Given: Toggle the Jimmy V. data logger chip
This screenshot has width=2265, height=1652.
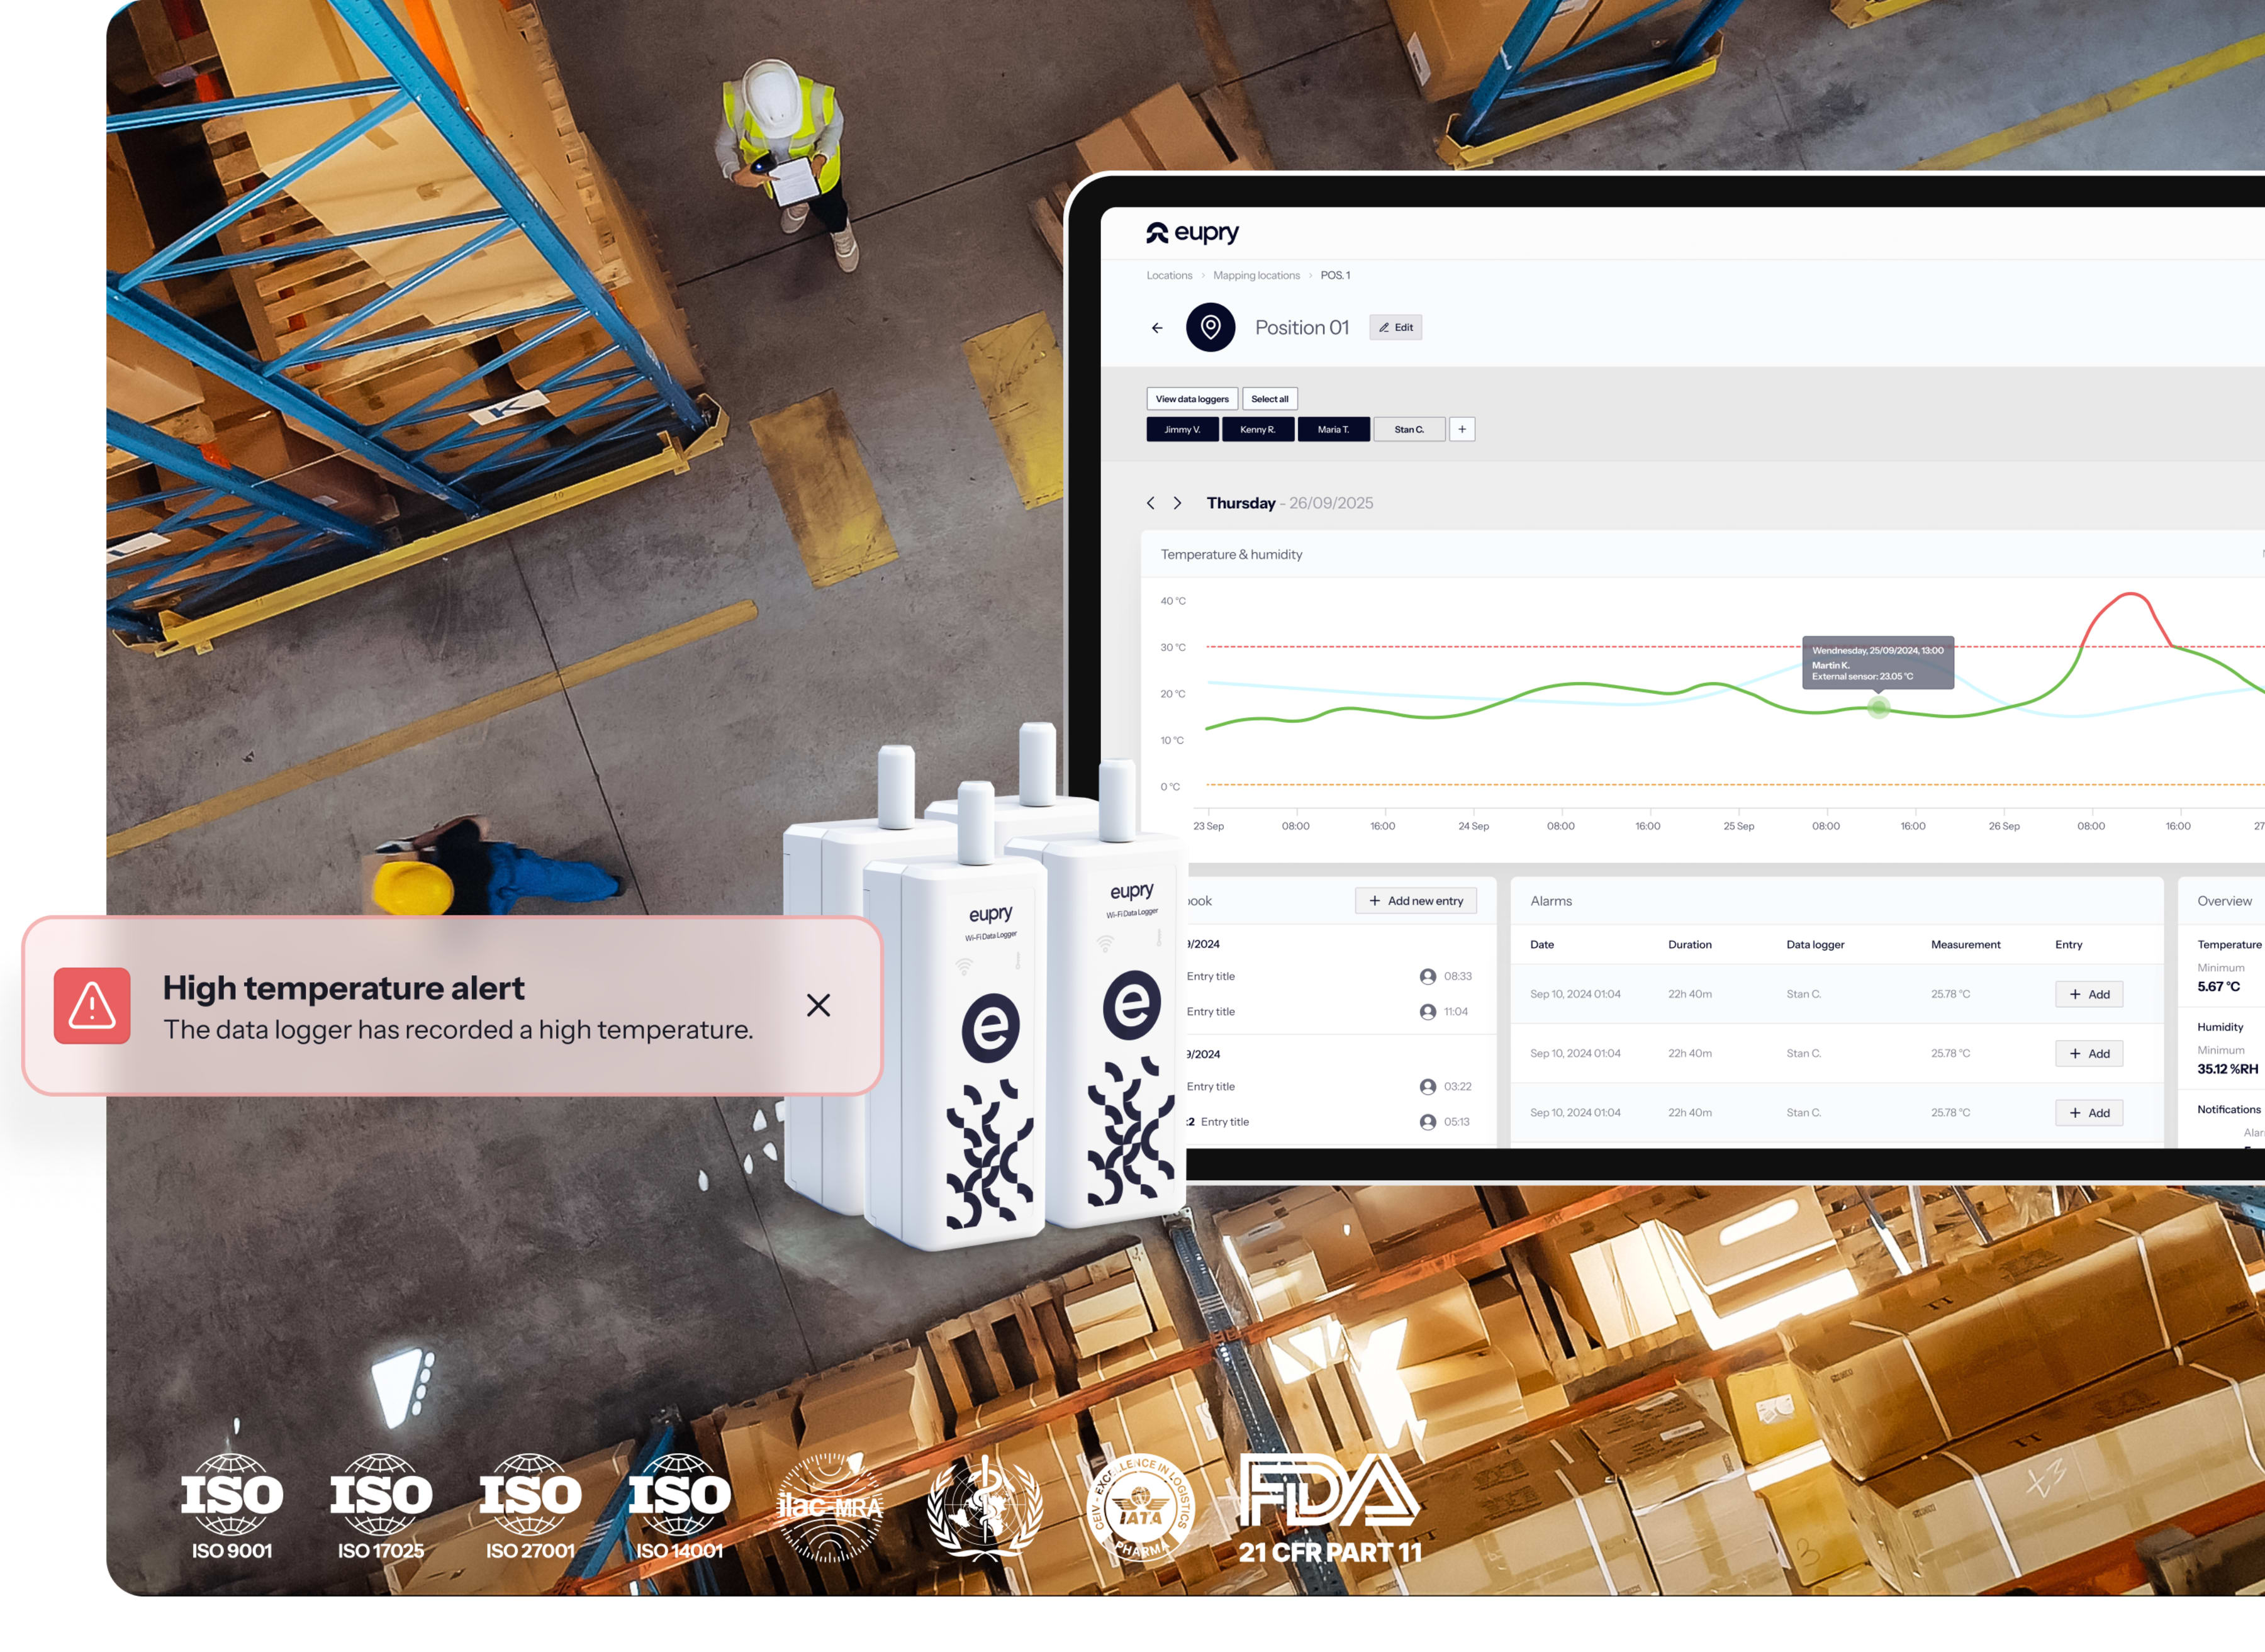Looking at the screenshot, I should 1182,429.
